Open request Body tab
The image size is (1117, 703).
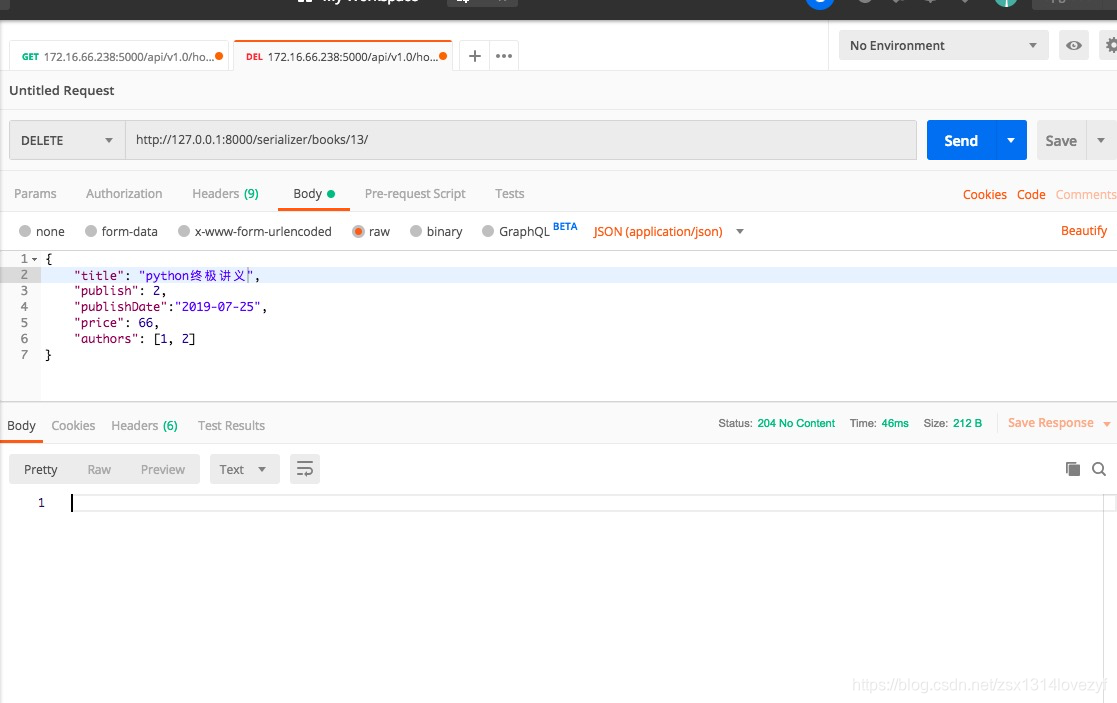click(313, 194)
